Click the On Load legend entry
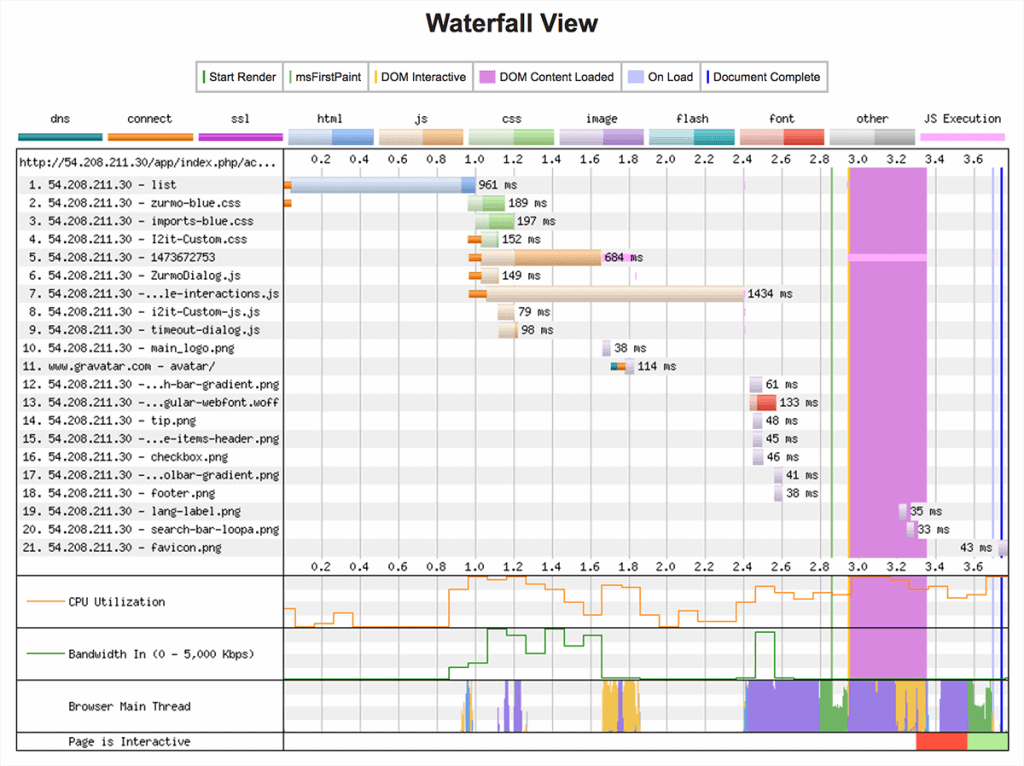The height and width of the screenshot is (766, 1024). point(660,76)
